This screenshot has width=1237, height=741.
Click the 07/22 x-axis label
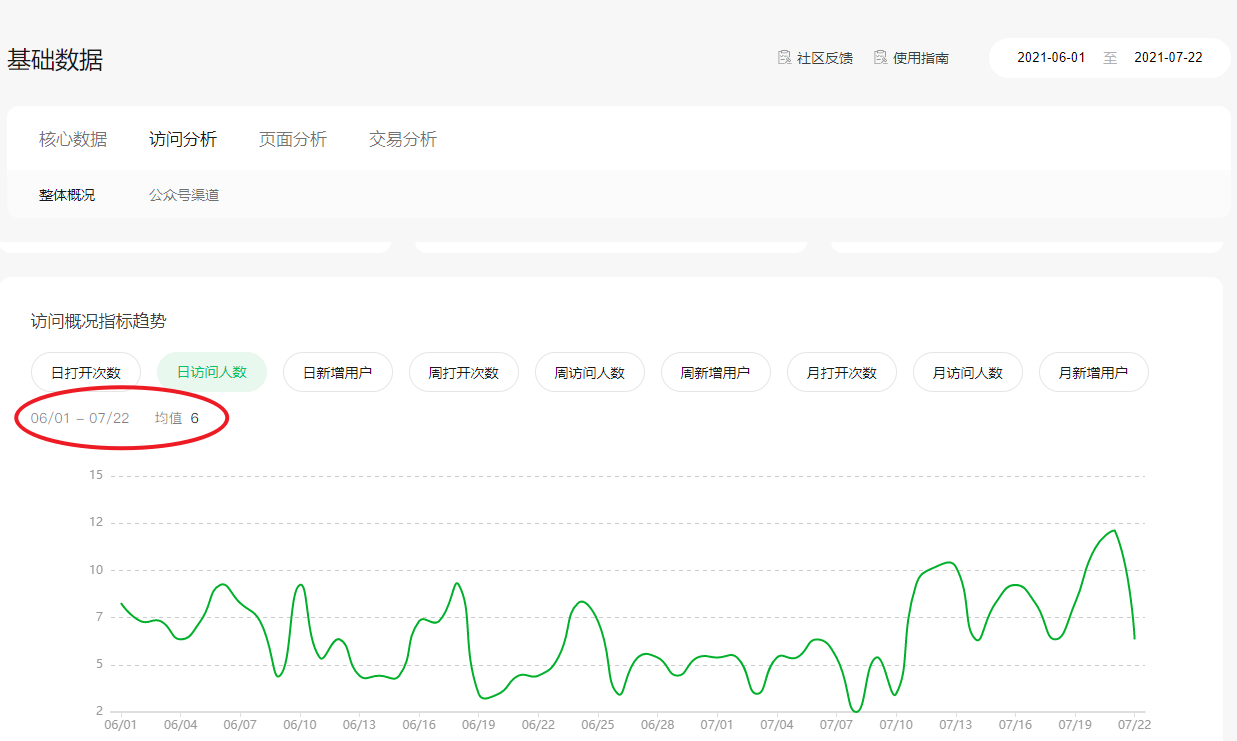click(x=1134, y=724)
